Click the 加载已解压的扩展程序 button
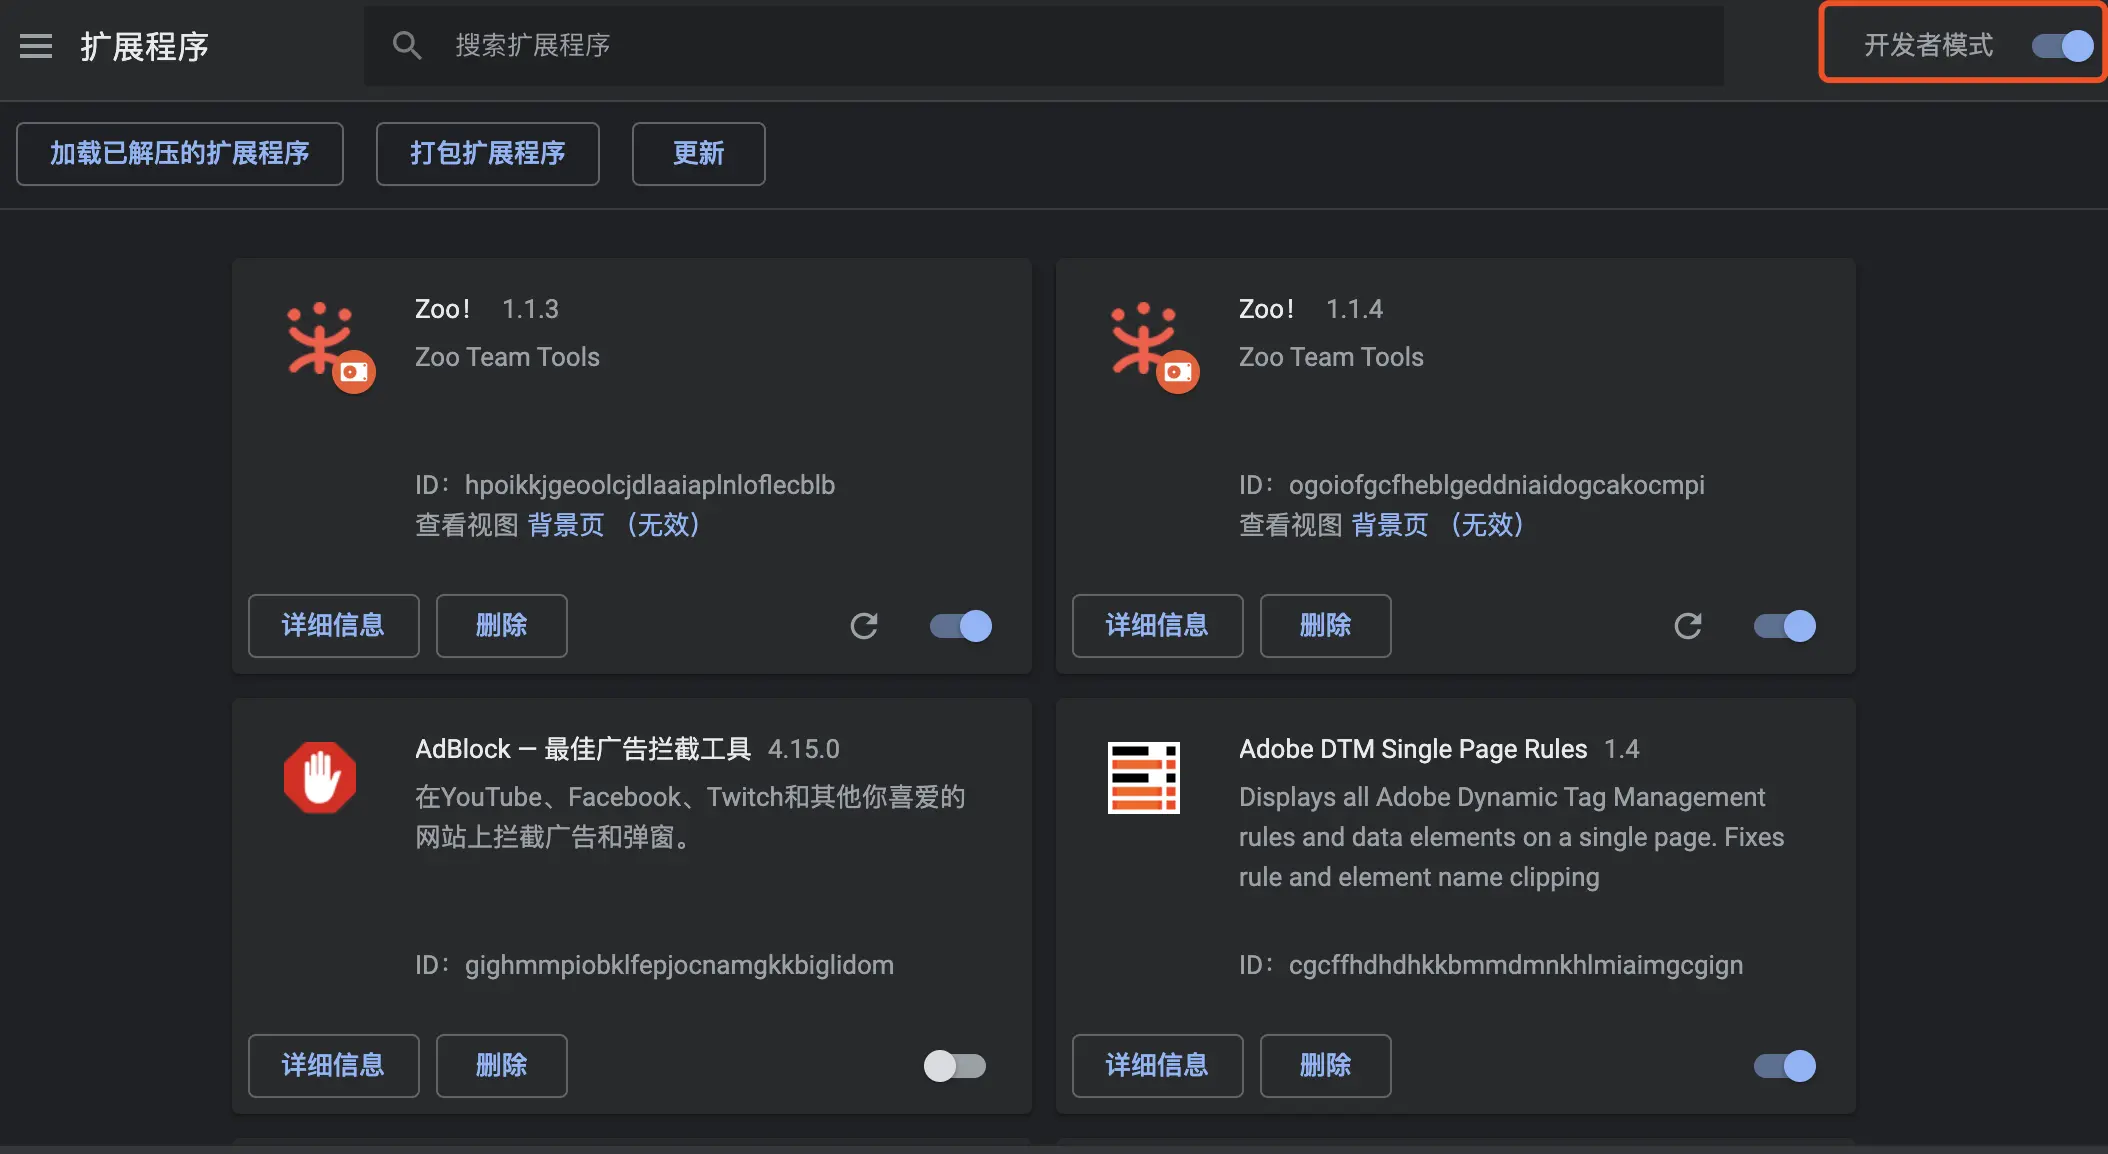Viewport: 2108px width, 1154px height. coord(180,154)
